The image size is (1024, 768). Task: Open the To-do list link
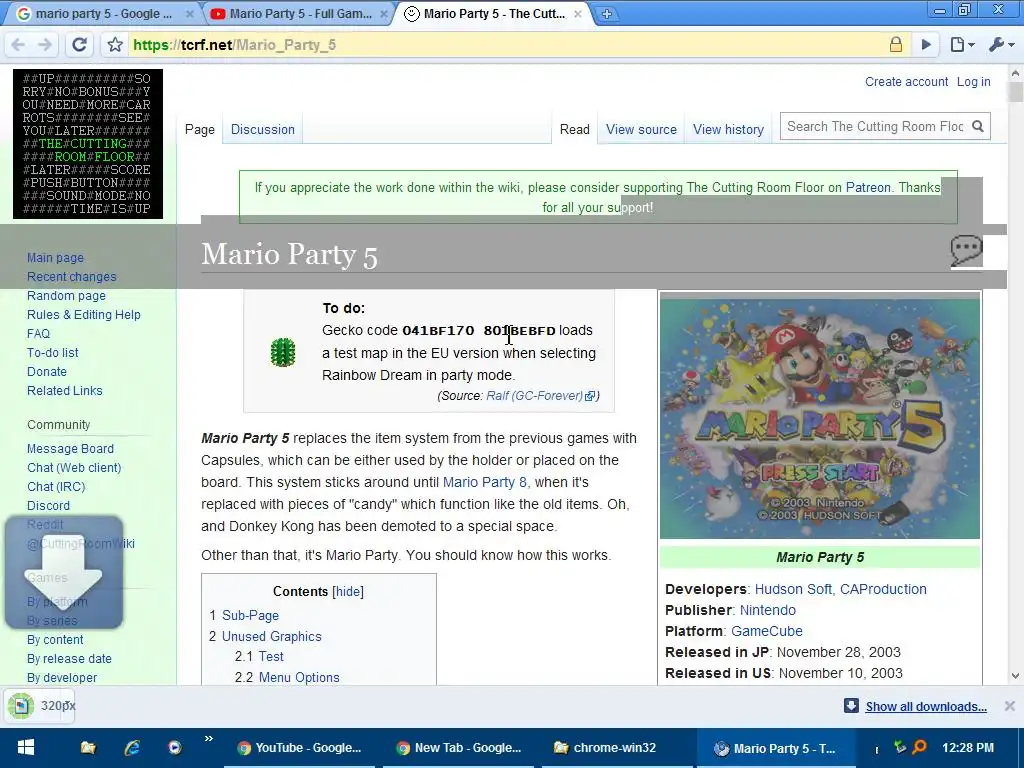click(x=53, y=353)
